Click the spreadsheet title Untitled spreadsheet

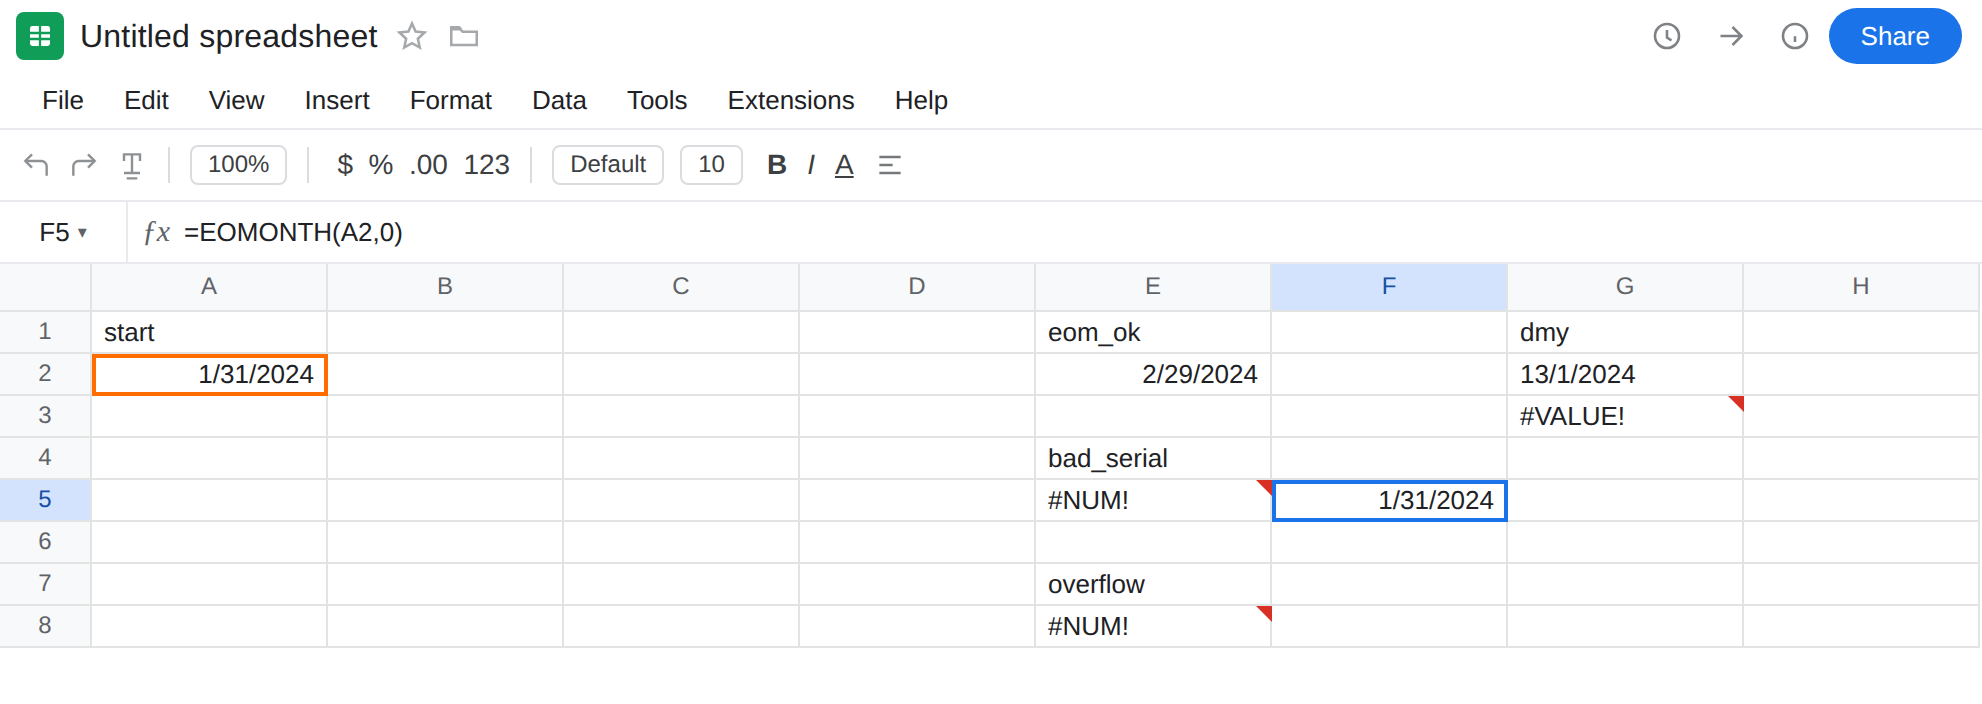click(229, 36)
